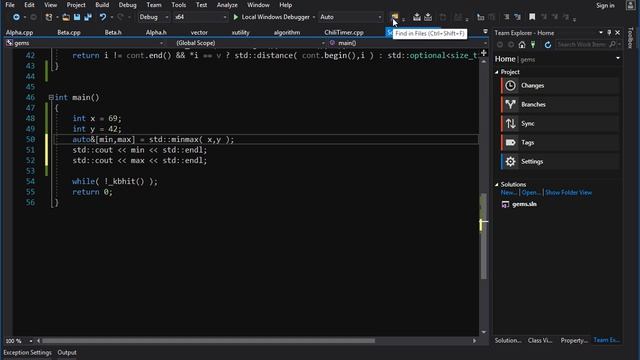640x360 pixels.
Task: Select gems.sln in the Solutions list
Action: 524,204
